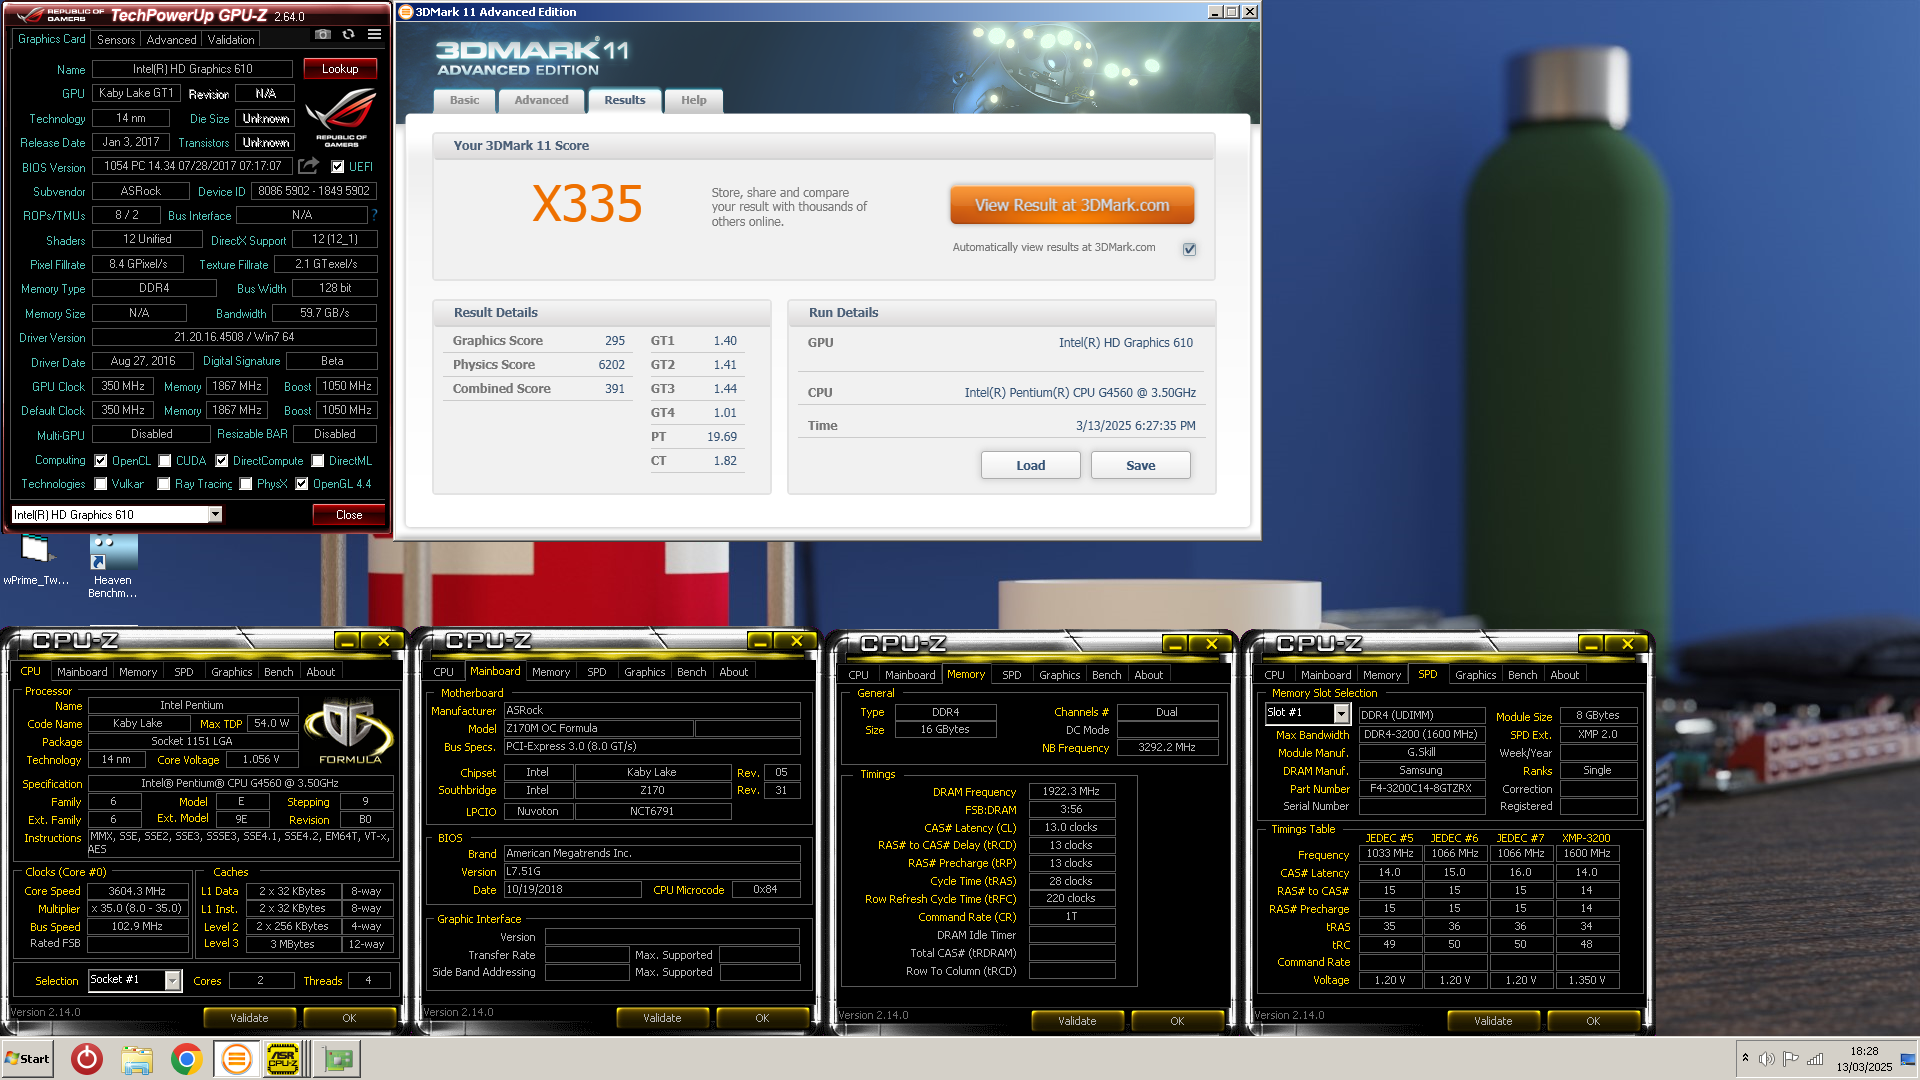1920x1080 pixels.
Task: Click the GPU Name field in GPU-Z
Action: (x=192, y=69)
